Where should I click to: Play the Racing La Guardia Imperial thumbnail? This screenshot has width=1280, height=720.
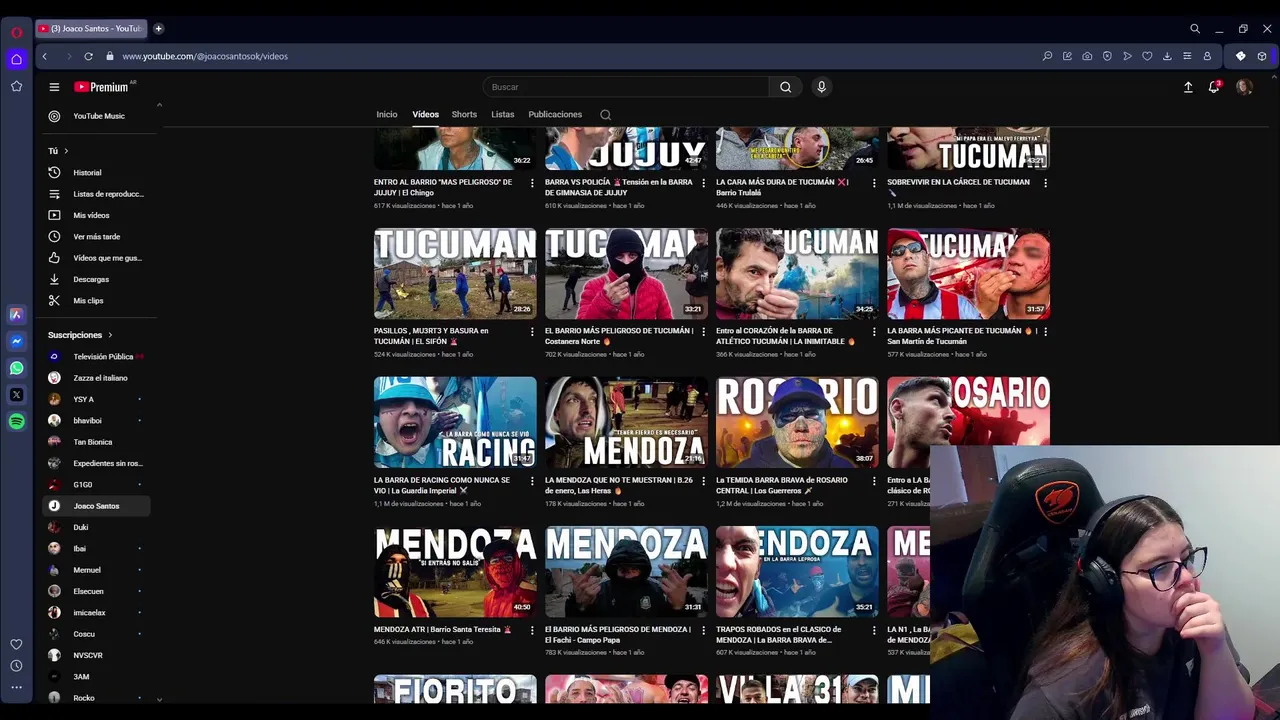pyautogui.click(x=455, y=422)
